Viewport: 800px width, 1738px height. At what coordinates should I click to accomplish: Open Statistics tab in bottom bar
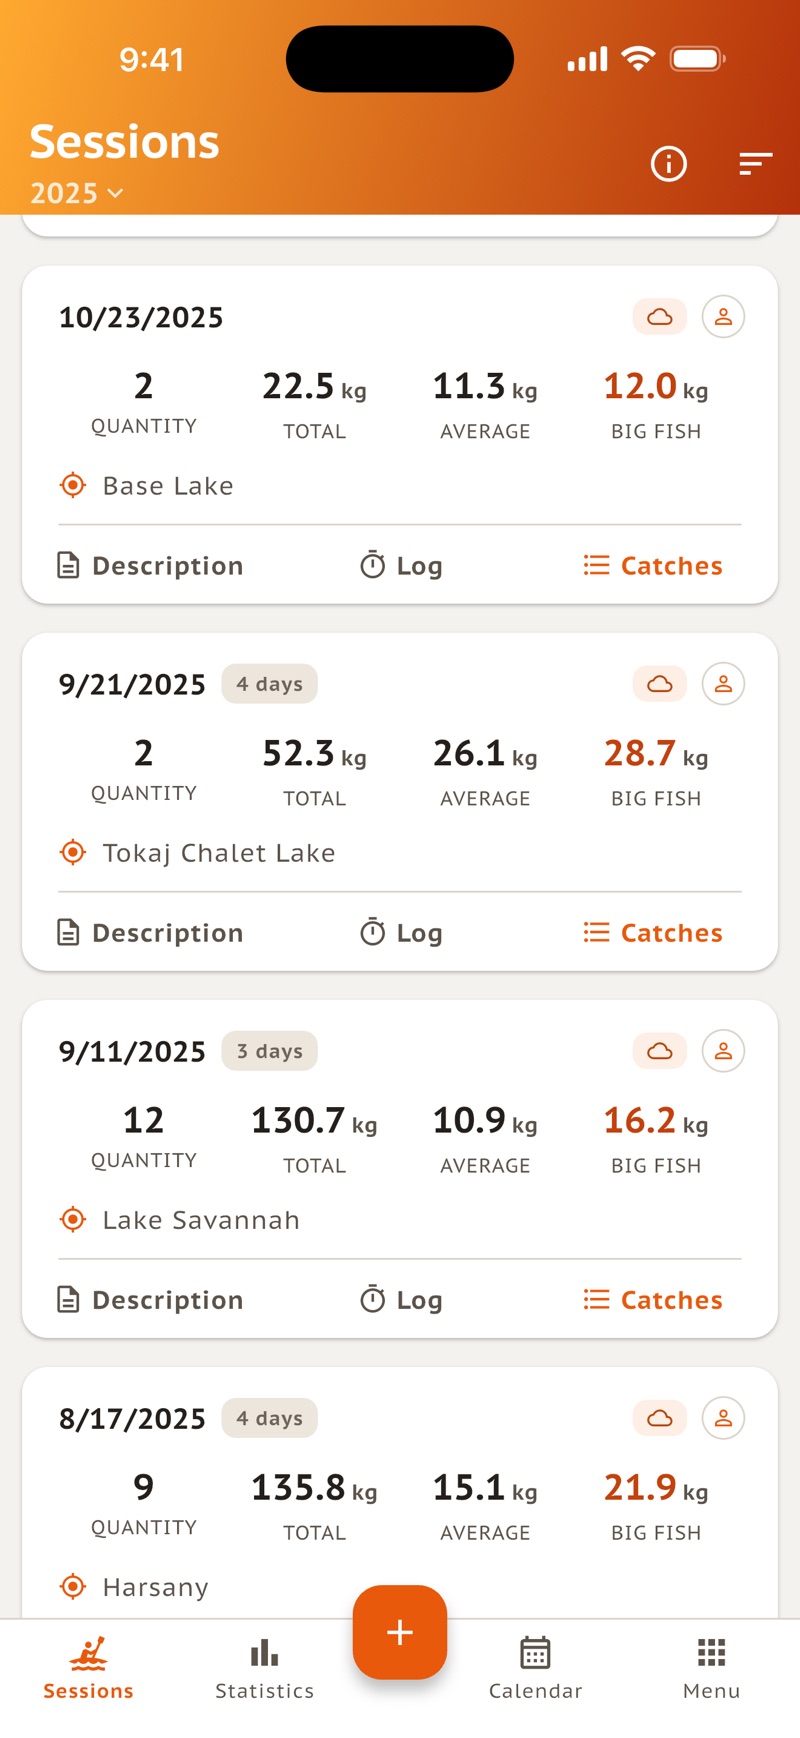tap(264, 1670)
